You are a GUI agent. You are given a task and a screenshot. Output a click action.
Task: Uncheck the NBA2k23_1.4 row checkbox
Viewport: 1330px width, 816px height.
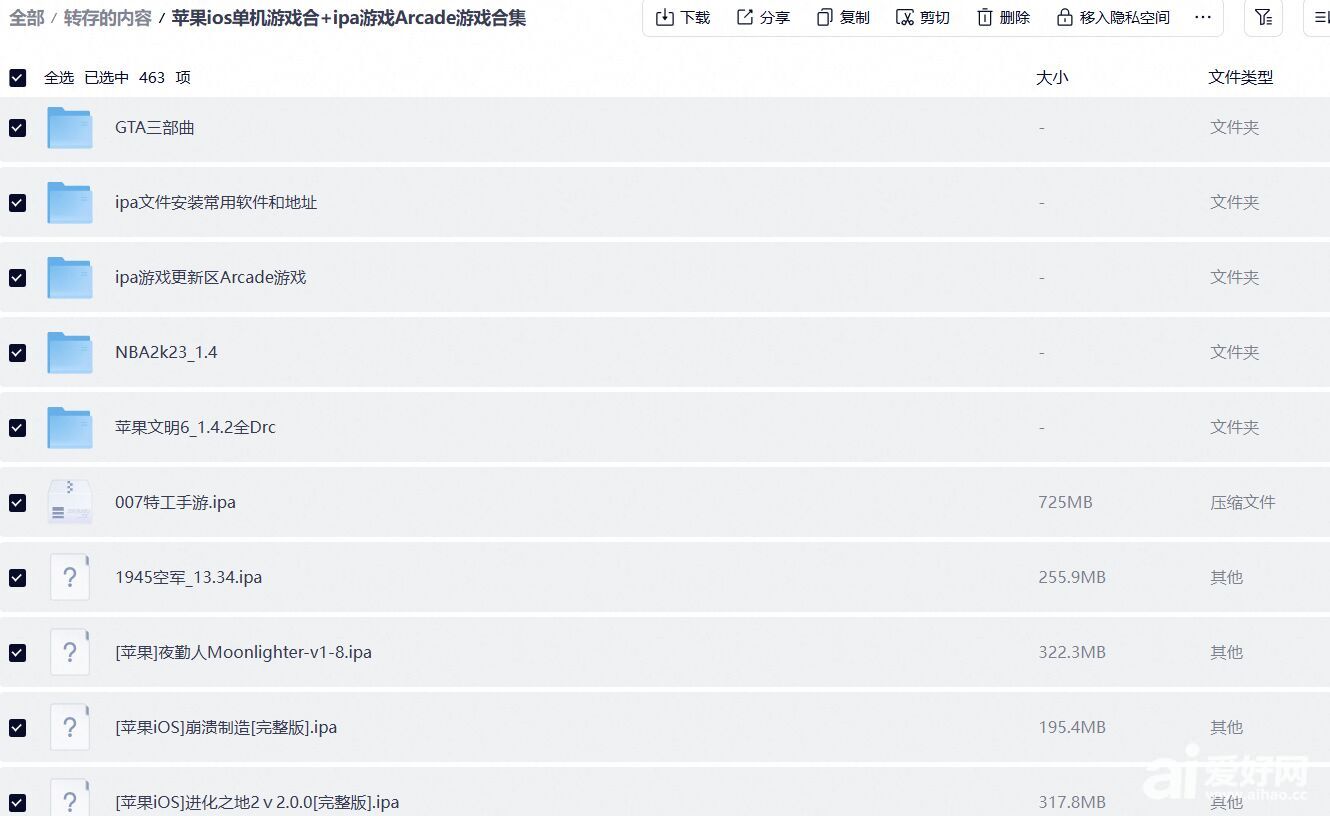17,353
